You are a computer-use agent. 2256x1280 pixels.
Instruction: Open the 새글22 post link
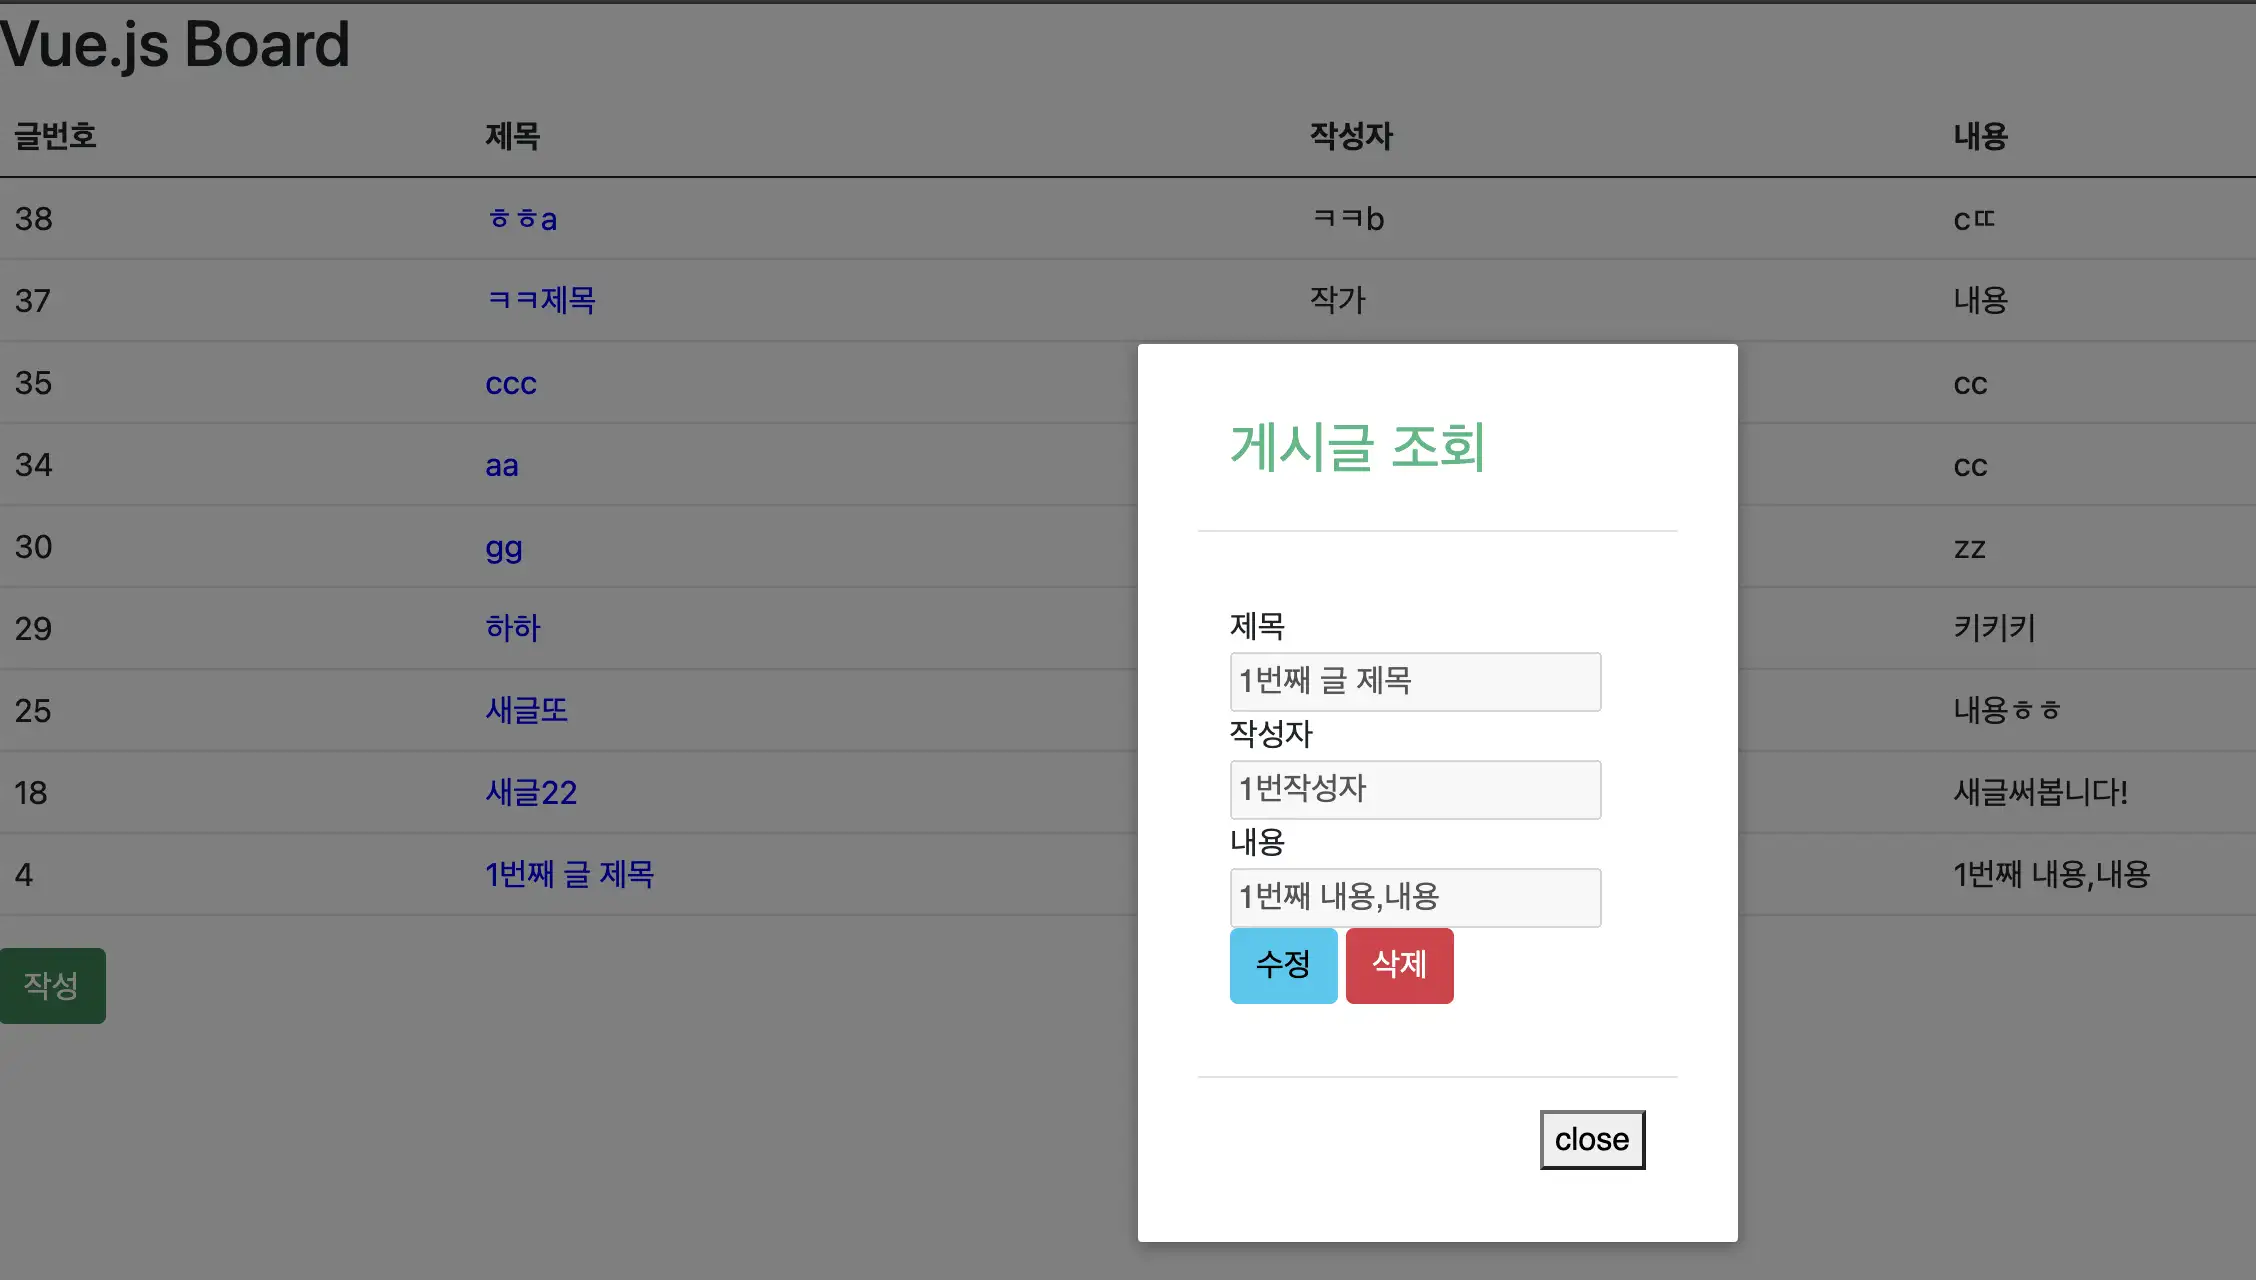tap(531, 792)
